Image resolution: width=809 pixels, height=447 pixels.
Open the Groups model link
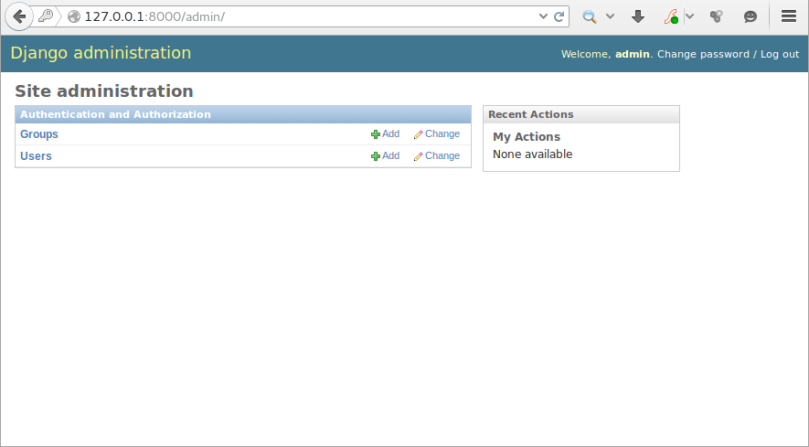(39, 134)
